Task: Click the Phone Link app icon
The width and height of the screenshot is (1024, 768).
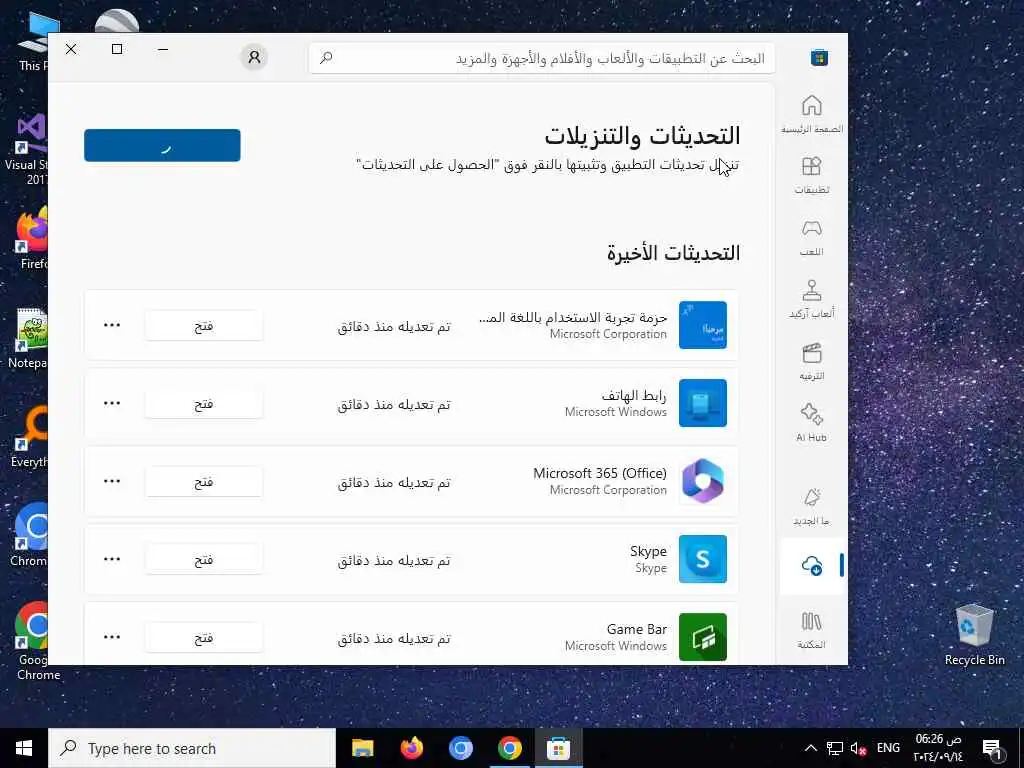Action: coord(703,403)
